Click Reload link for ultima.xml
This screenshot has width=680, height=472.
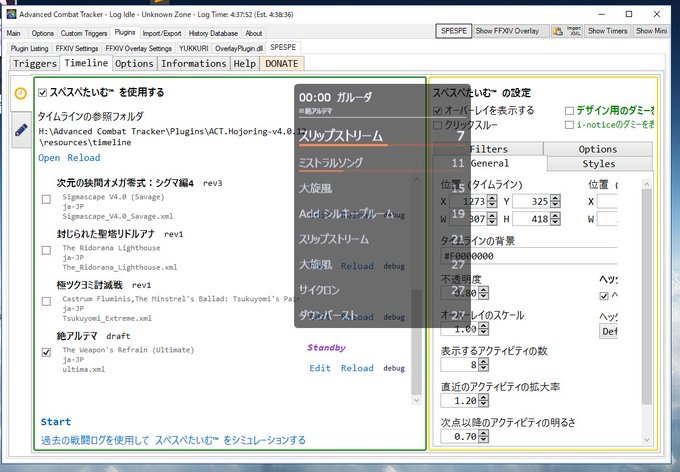coord(357,368)
